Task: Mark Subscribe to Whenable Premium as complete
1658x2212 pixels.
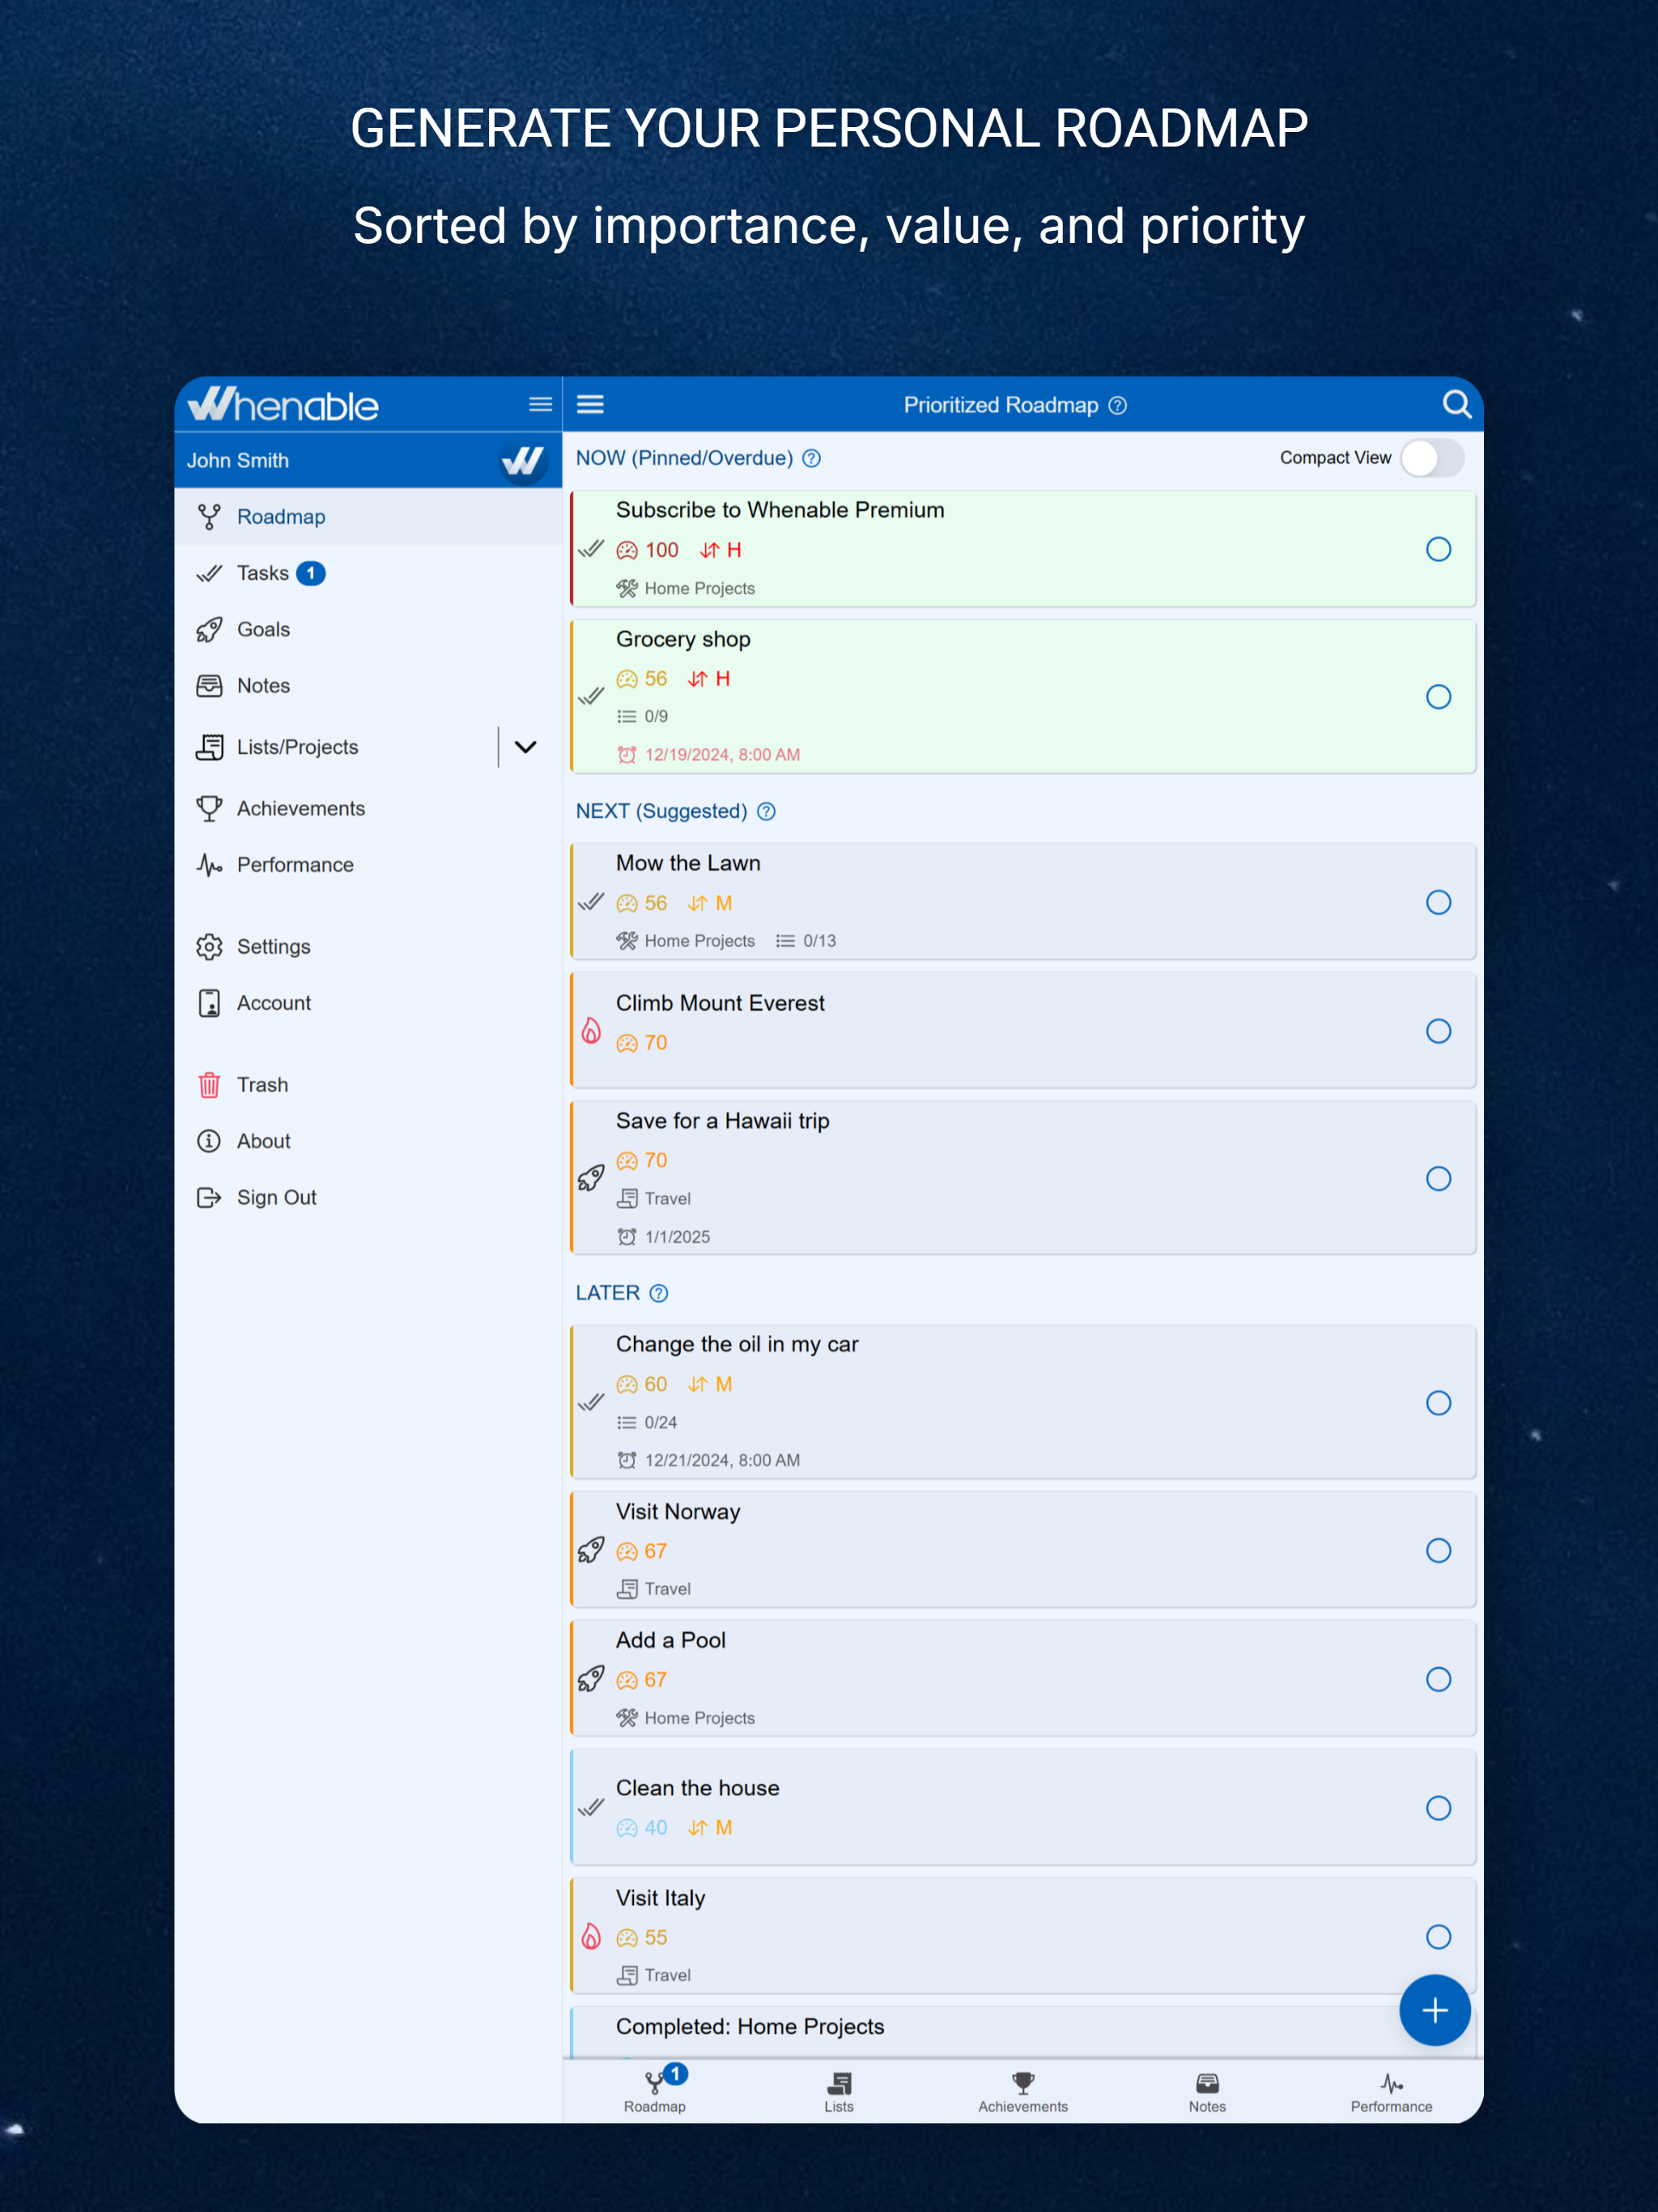Action: click(x=1438, y=549)
